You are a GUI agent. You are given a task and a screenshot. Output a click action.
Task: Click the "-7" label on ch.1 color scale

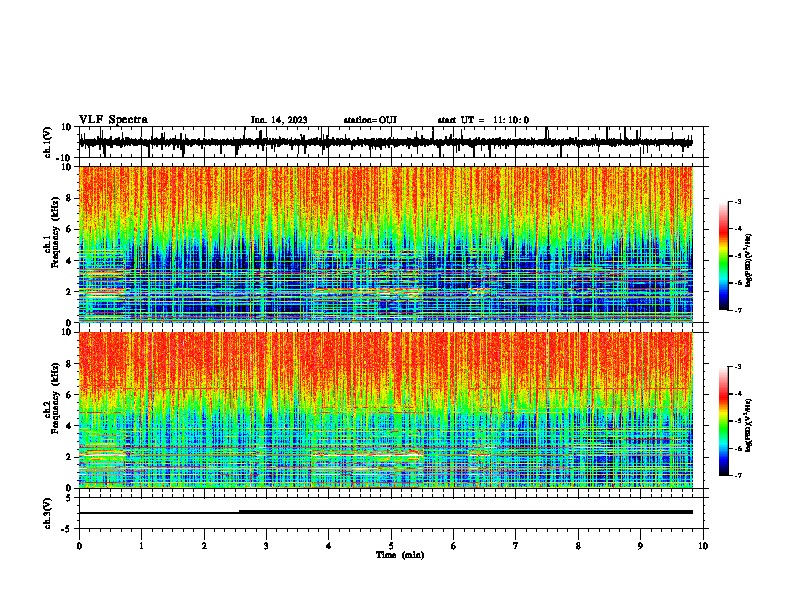click(738, 310)
